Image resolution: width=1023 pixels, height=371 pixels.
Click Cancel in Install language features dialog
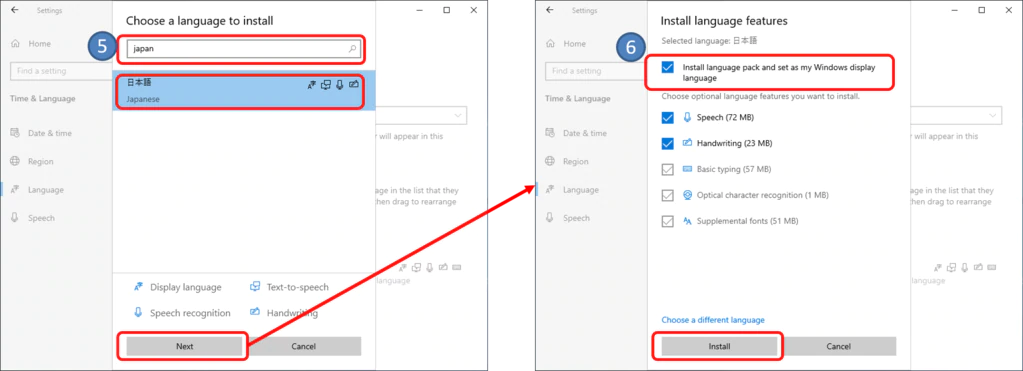(x=838, y=346)
